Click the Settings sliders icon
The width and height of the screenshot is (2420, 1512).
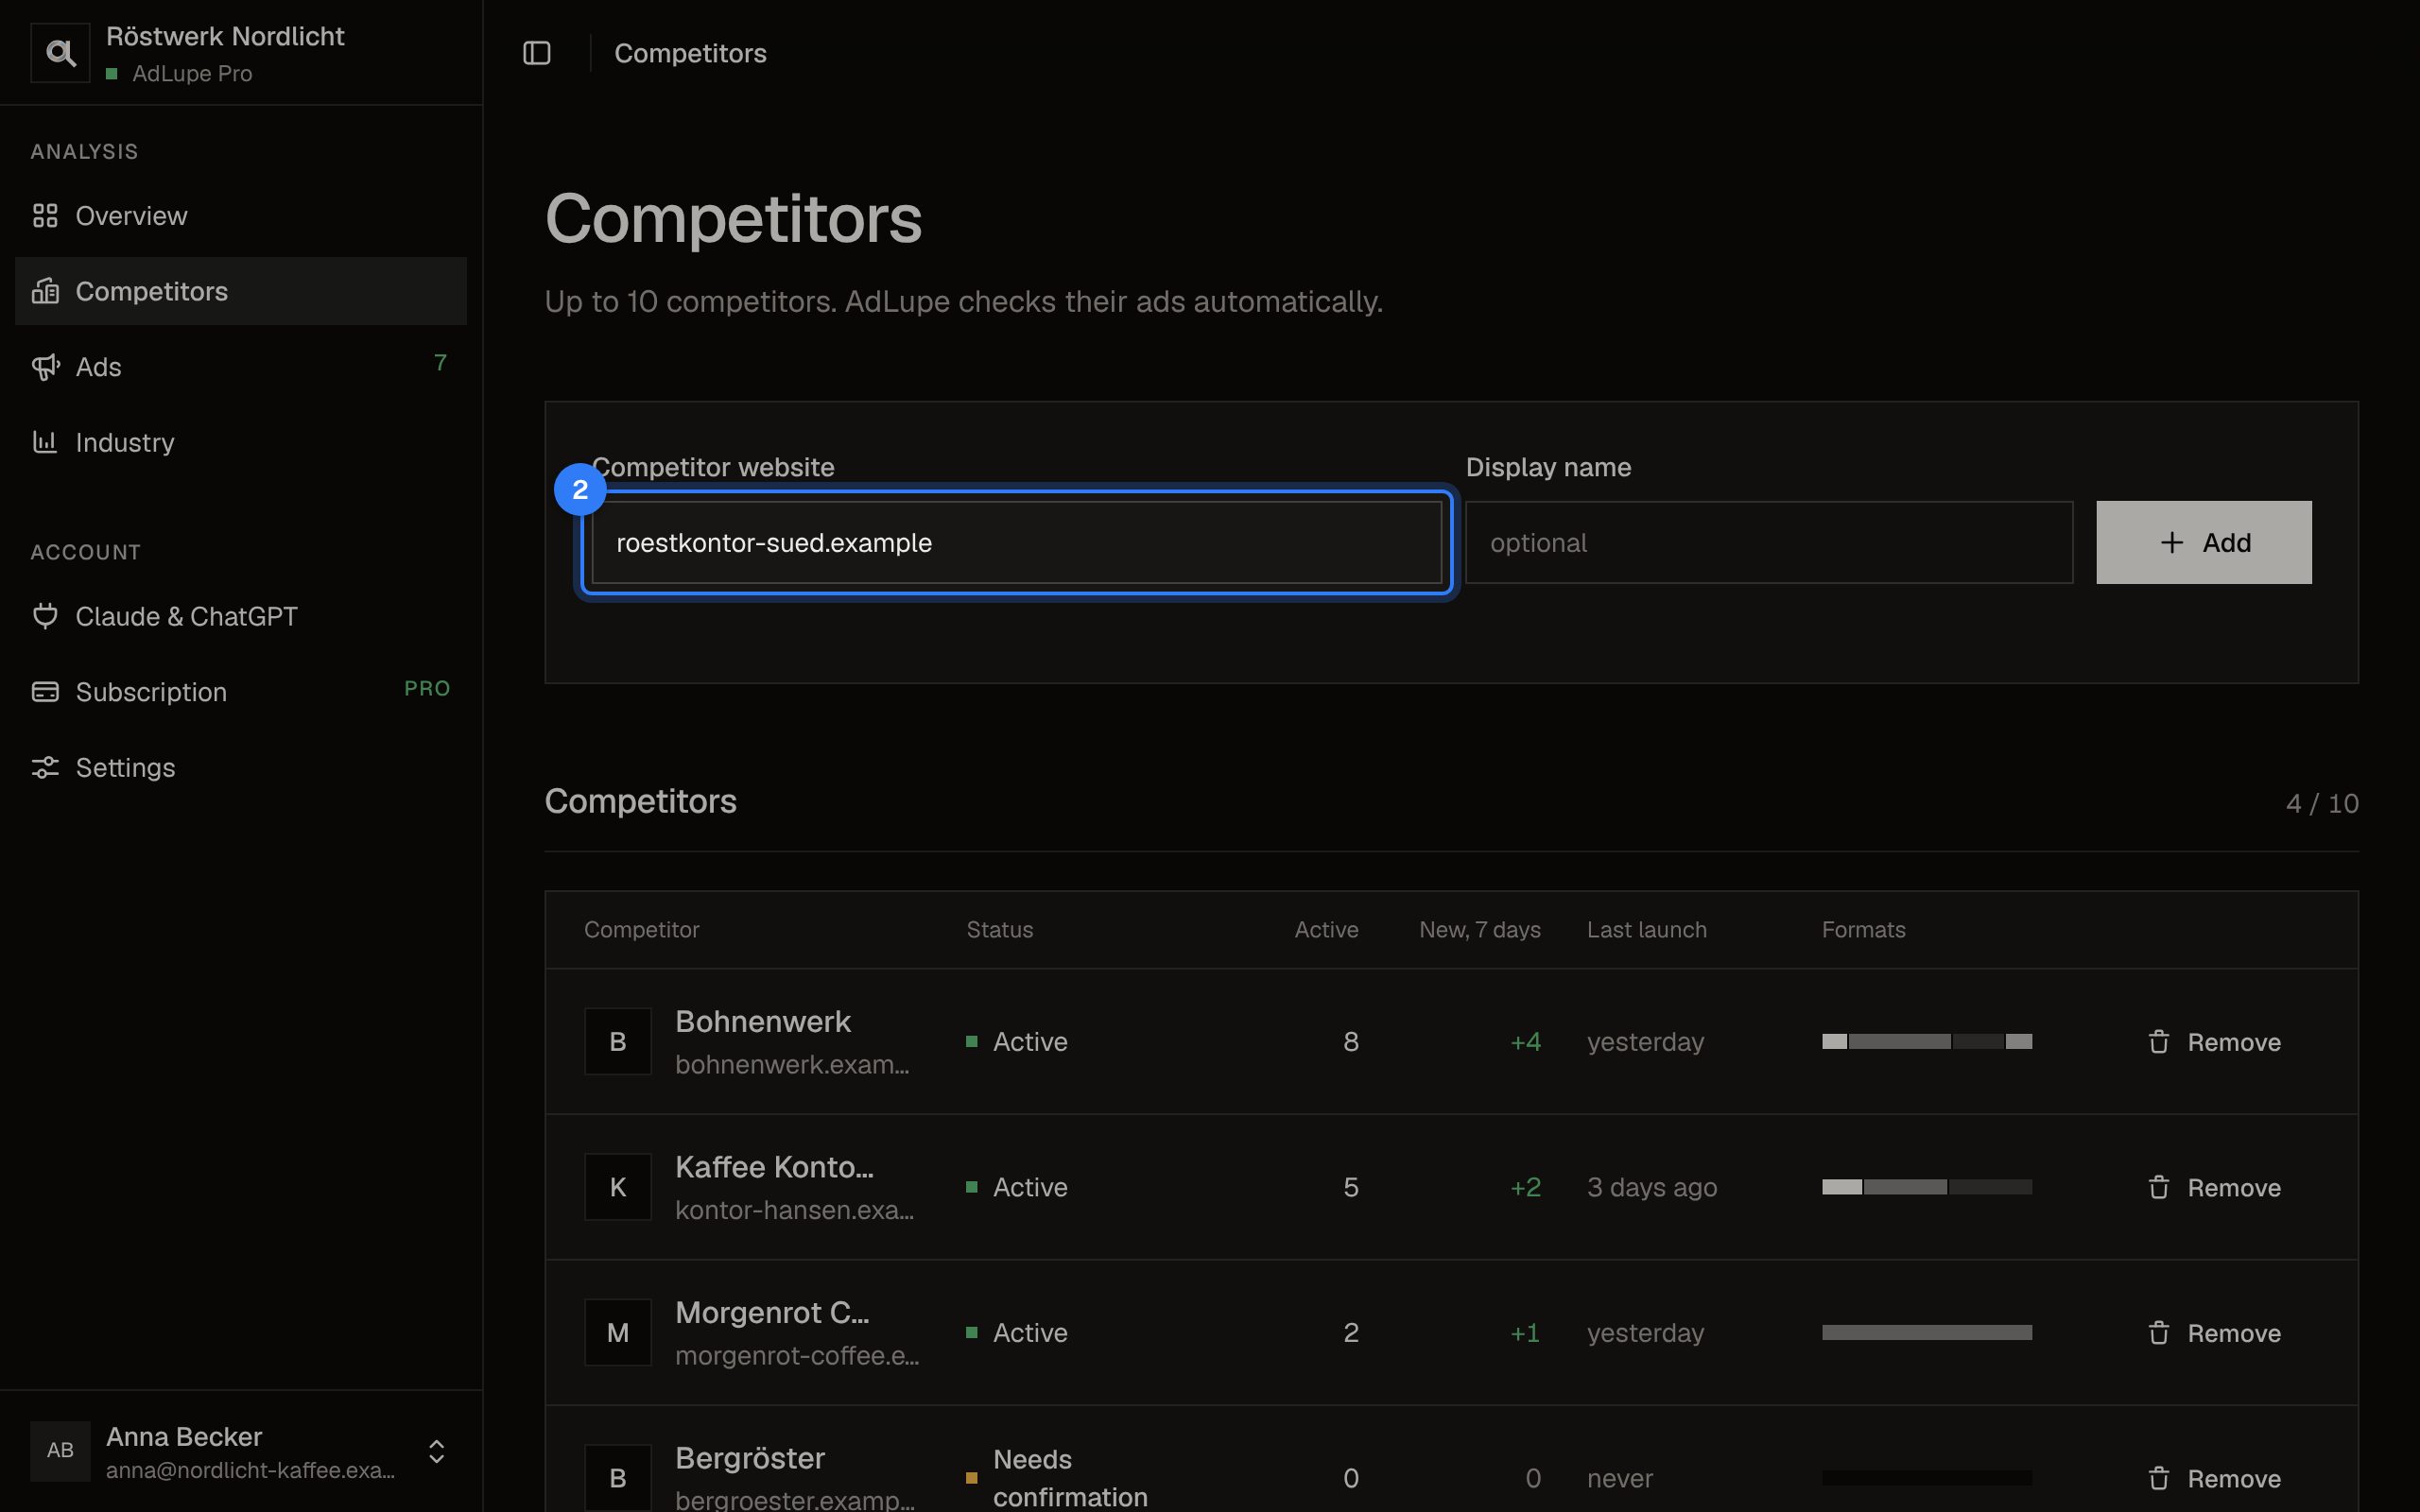click(45, 767)
